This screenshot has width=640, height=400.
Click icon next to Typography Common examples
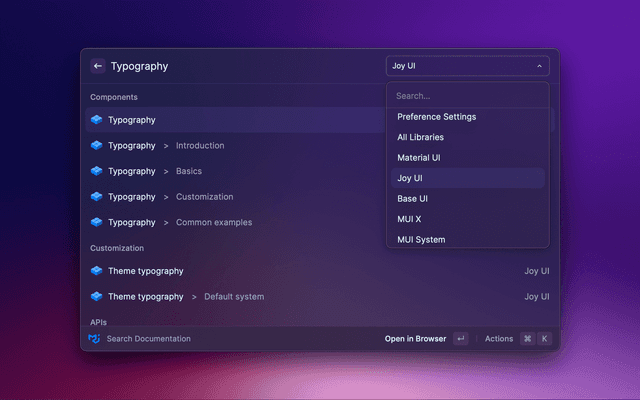pyautogui.click(x=96, y=222)
